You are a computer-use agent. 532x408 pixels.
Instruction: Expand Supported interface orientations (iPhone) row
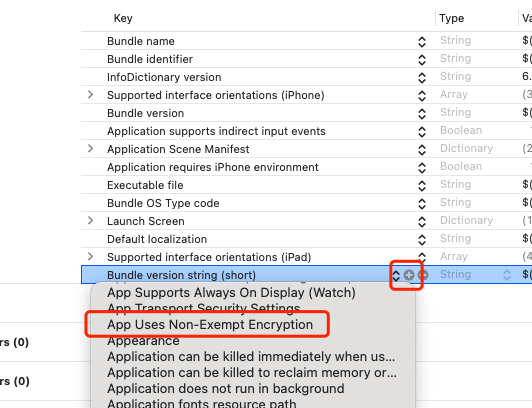[90, 95]
